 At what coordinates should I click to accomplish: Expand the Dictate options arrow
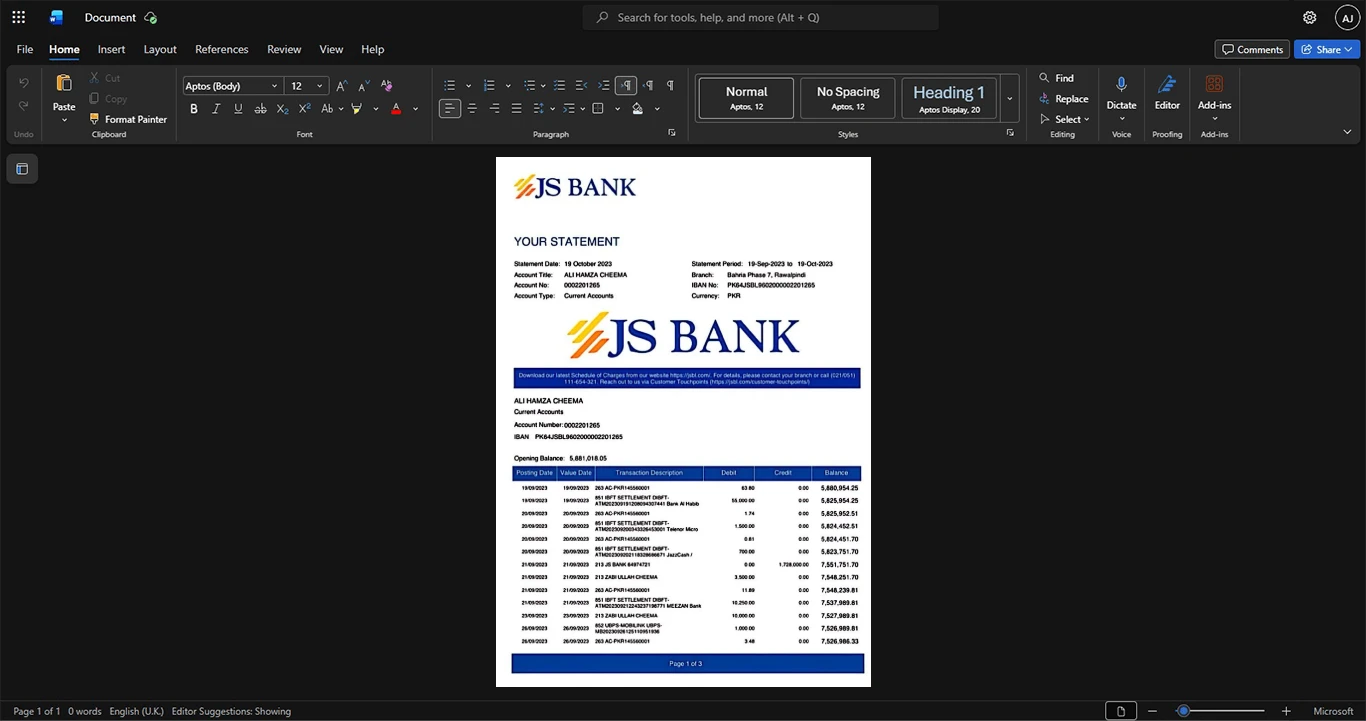pos(1121,119)
